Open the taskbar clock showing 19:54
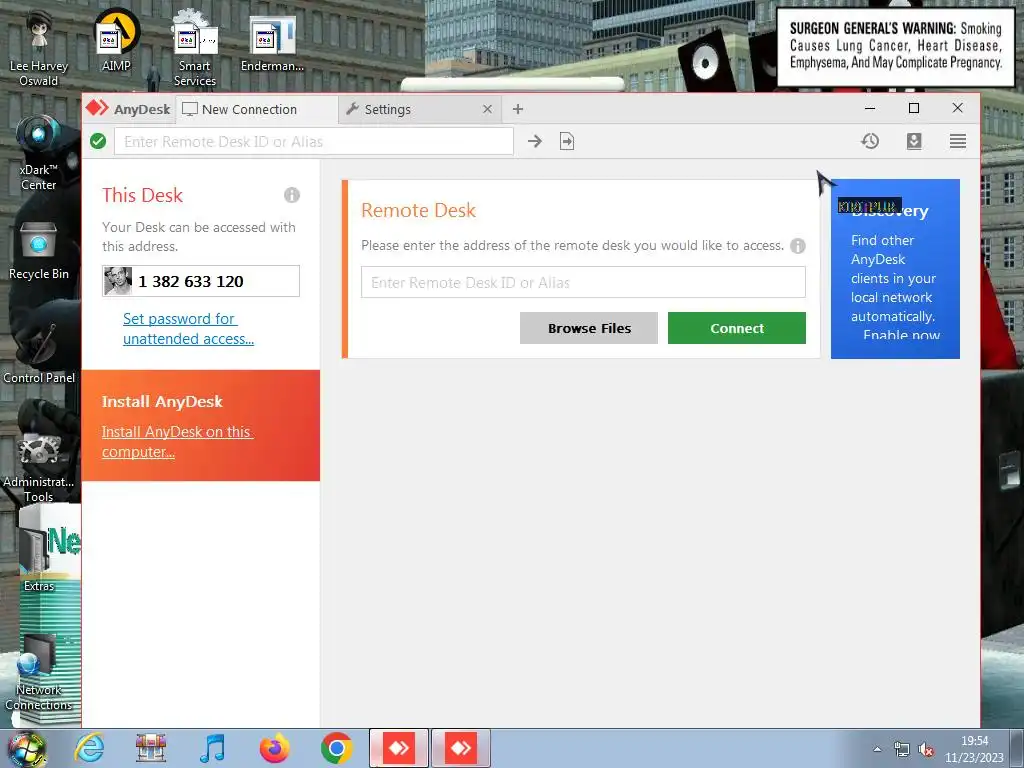The image size is (1024, 768). click(974, 749)
